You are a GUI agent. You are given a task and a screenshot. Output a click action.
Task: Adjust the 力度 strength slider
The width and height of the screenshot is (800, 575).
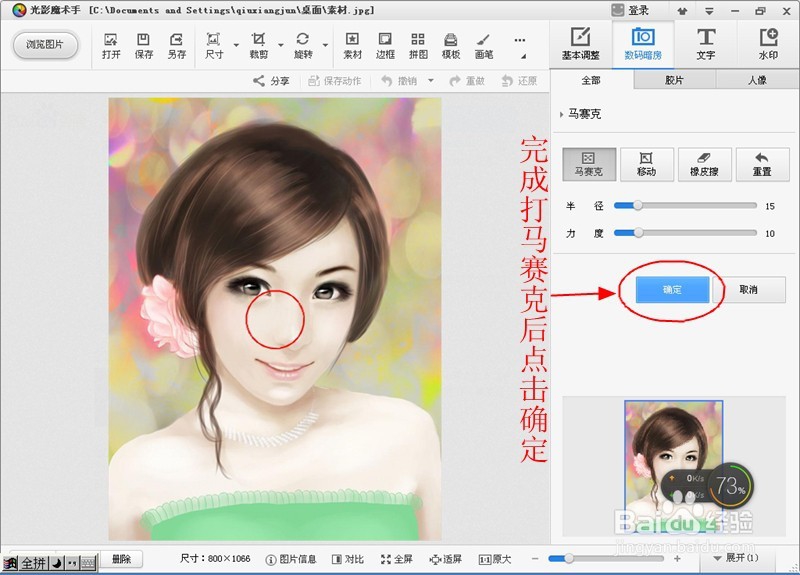685,233
